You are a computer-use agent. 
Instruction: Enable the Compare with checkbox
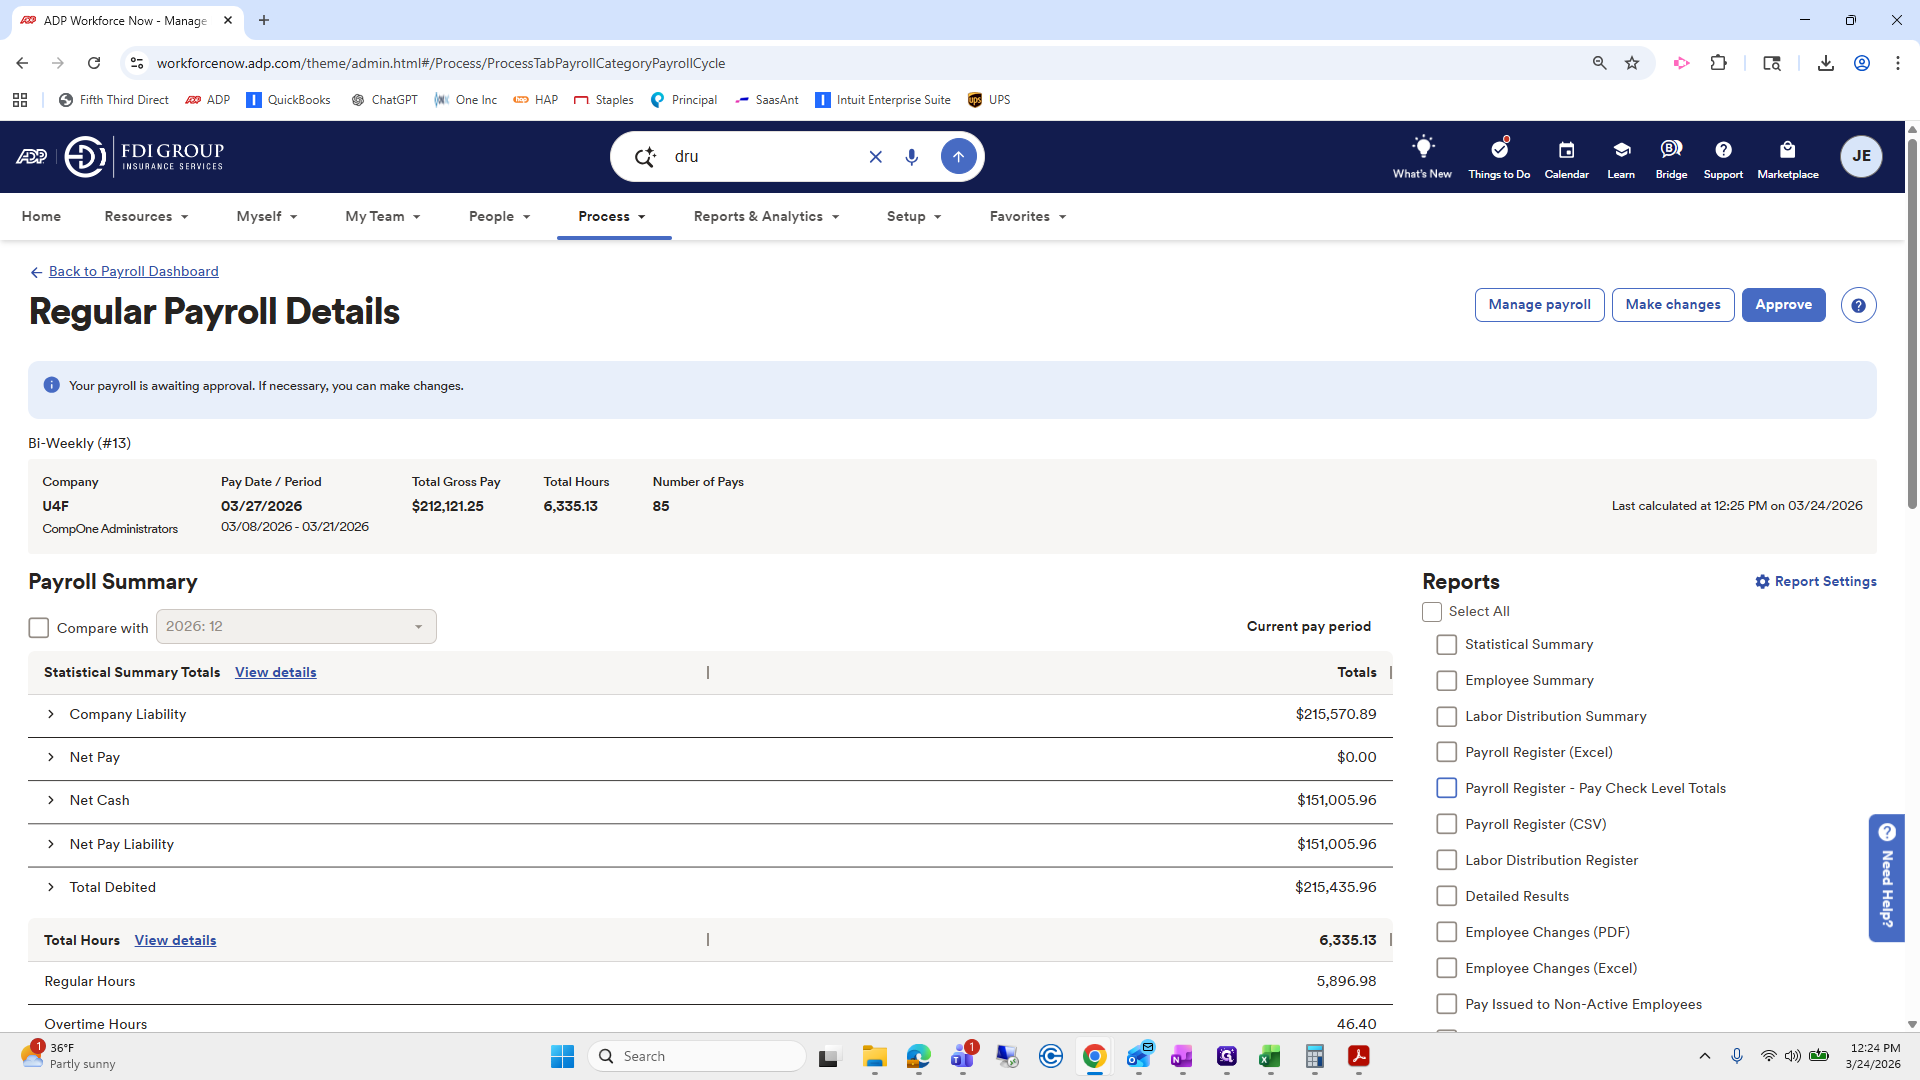pyautogui.click(x=38, y=627)
